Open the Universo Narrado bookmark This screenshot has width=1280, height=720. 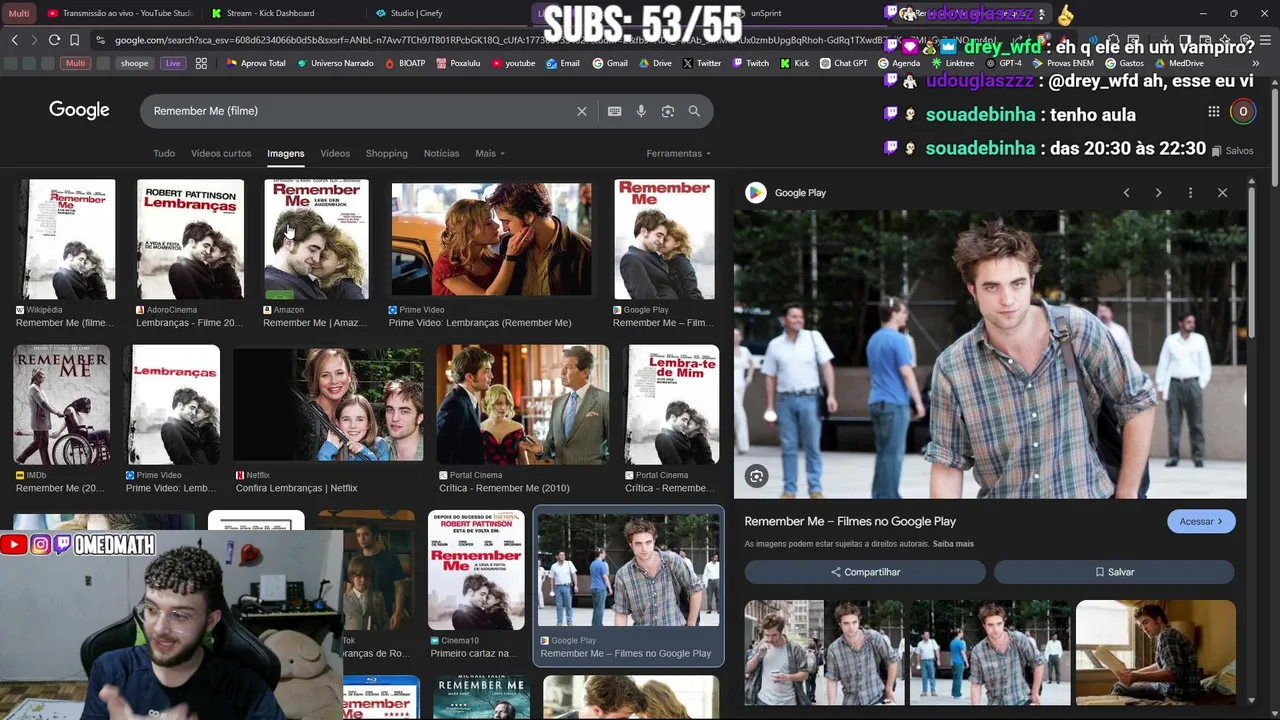[x=334, y=63]
